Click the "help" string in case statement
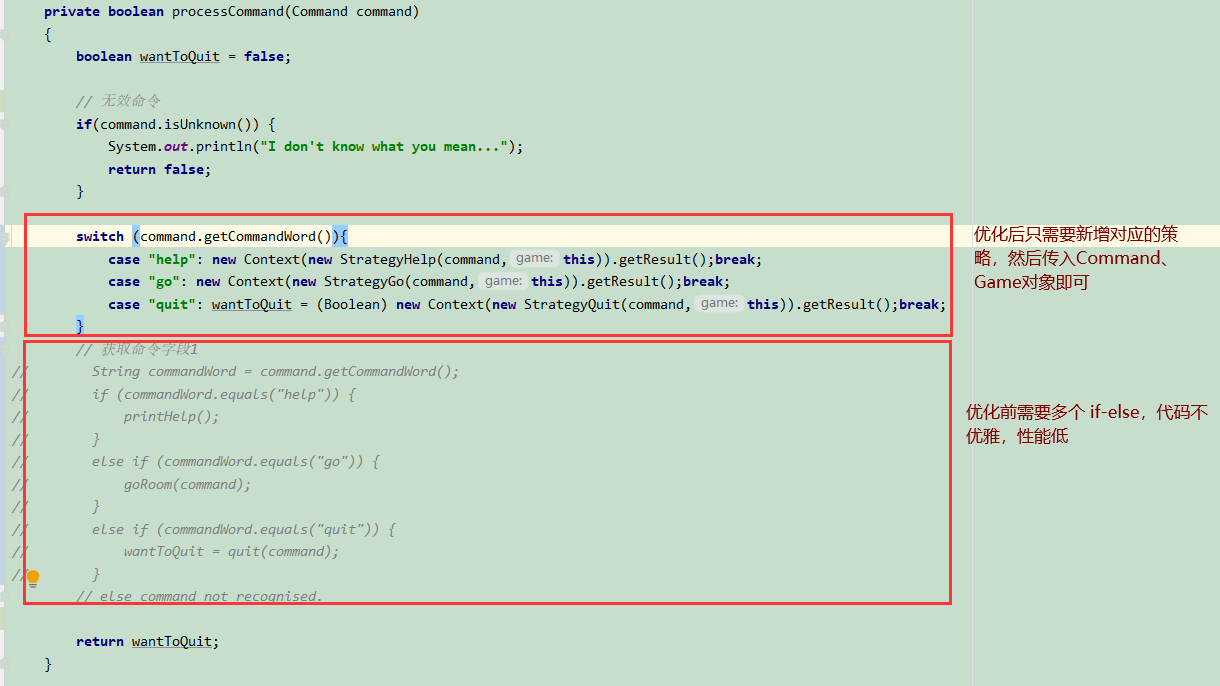1220x686 pixels. [x=172, y=260]
